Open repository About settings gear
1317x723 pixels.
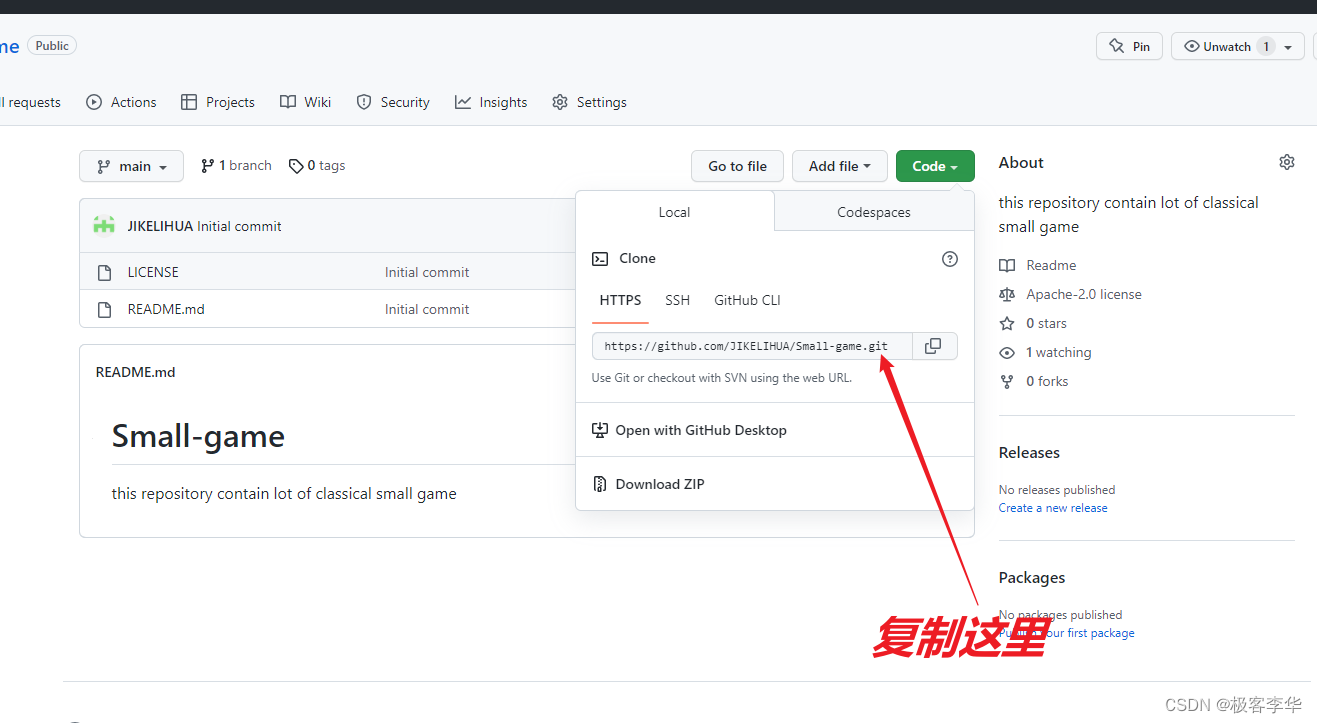[1287, 162]
